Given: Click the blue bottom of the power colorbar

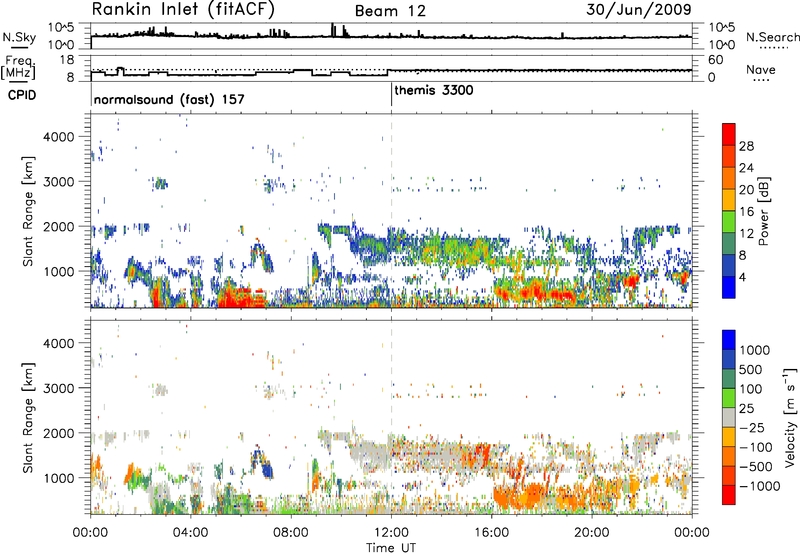Looking at the screenshot, I should (729, 287).
